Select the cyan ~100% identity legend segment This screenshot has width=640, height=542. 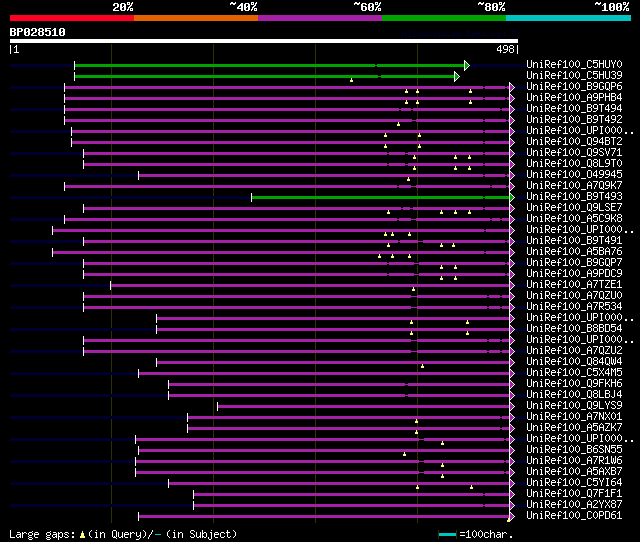tap(569, 18)
